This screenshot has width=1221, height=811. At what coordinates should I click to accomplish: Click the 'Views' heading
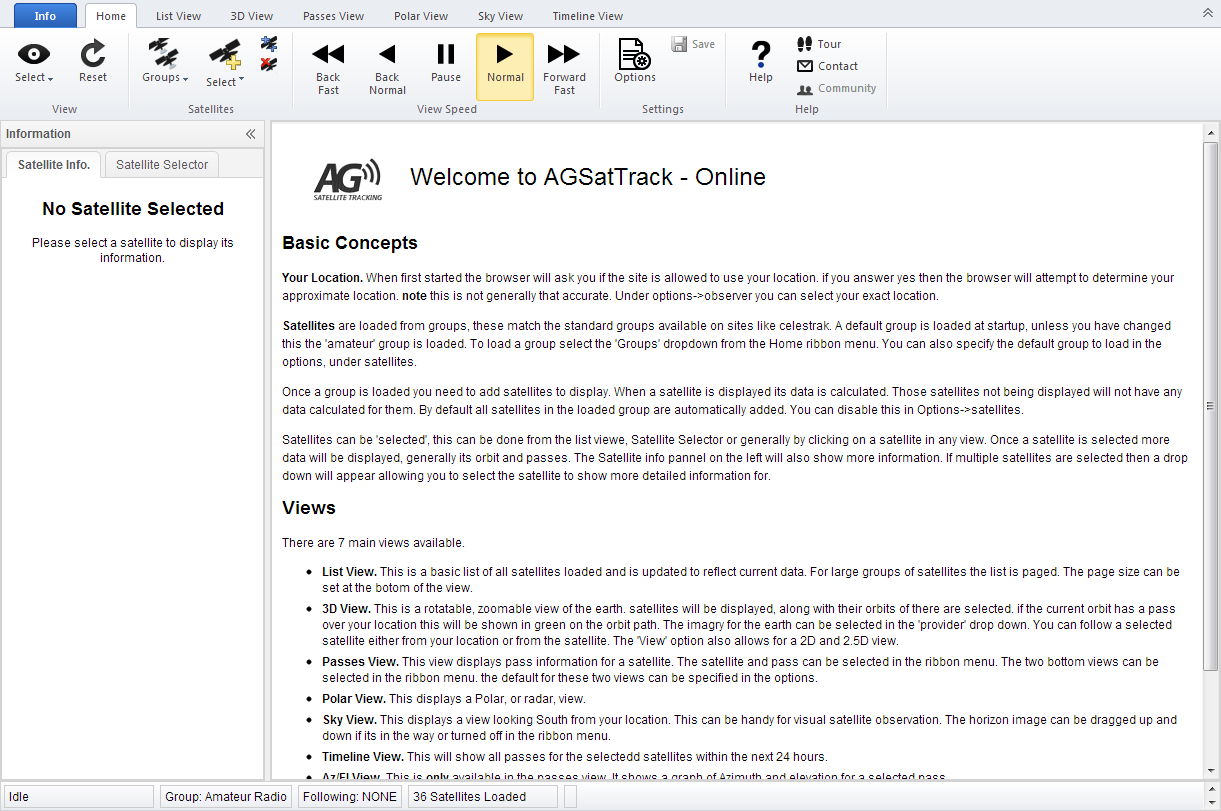pos(309,508)
